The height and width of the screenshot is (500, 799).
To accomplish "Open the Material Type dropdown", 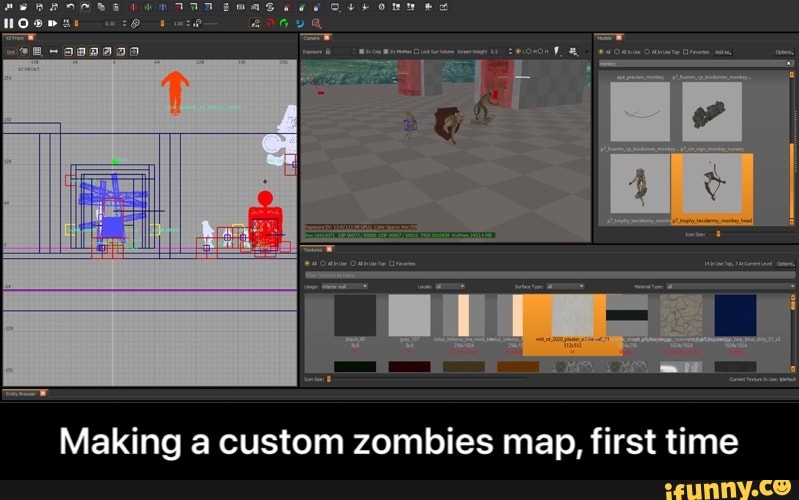I will pos(730,286).
